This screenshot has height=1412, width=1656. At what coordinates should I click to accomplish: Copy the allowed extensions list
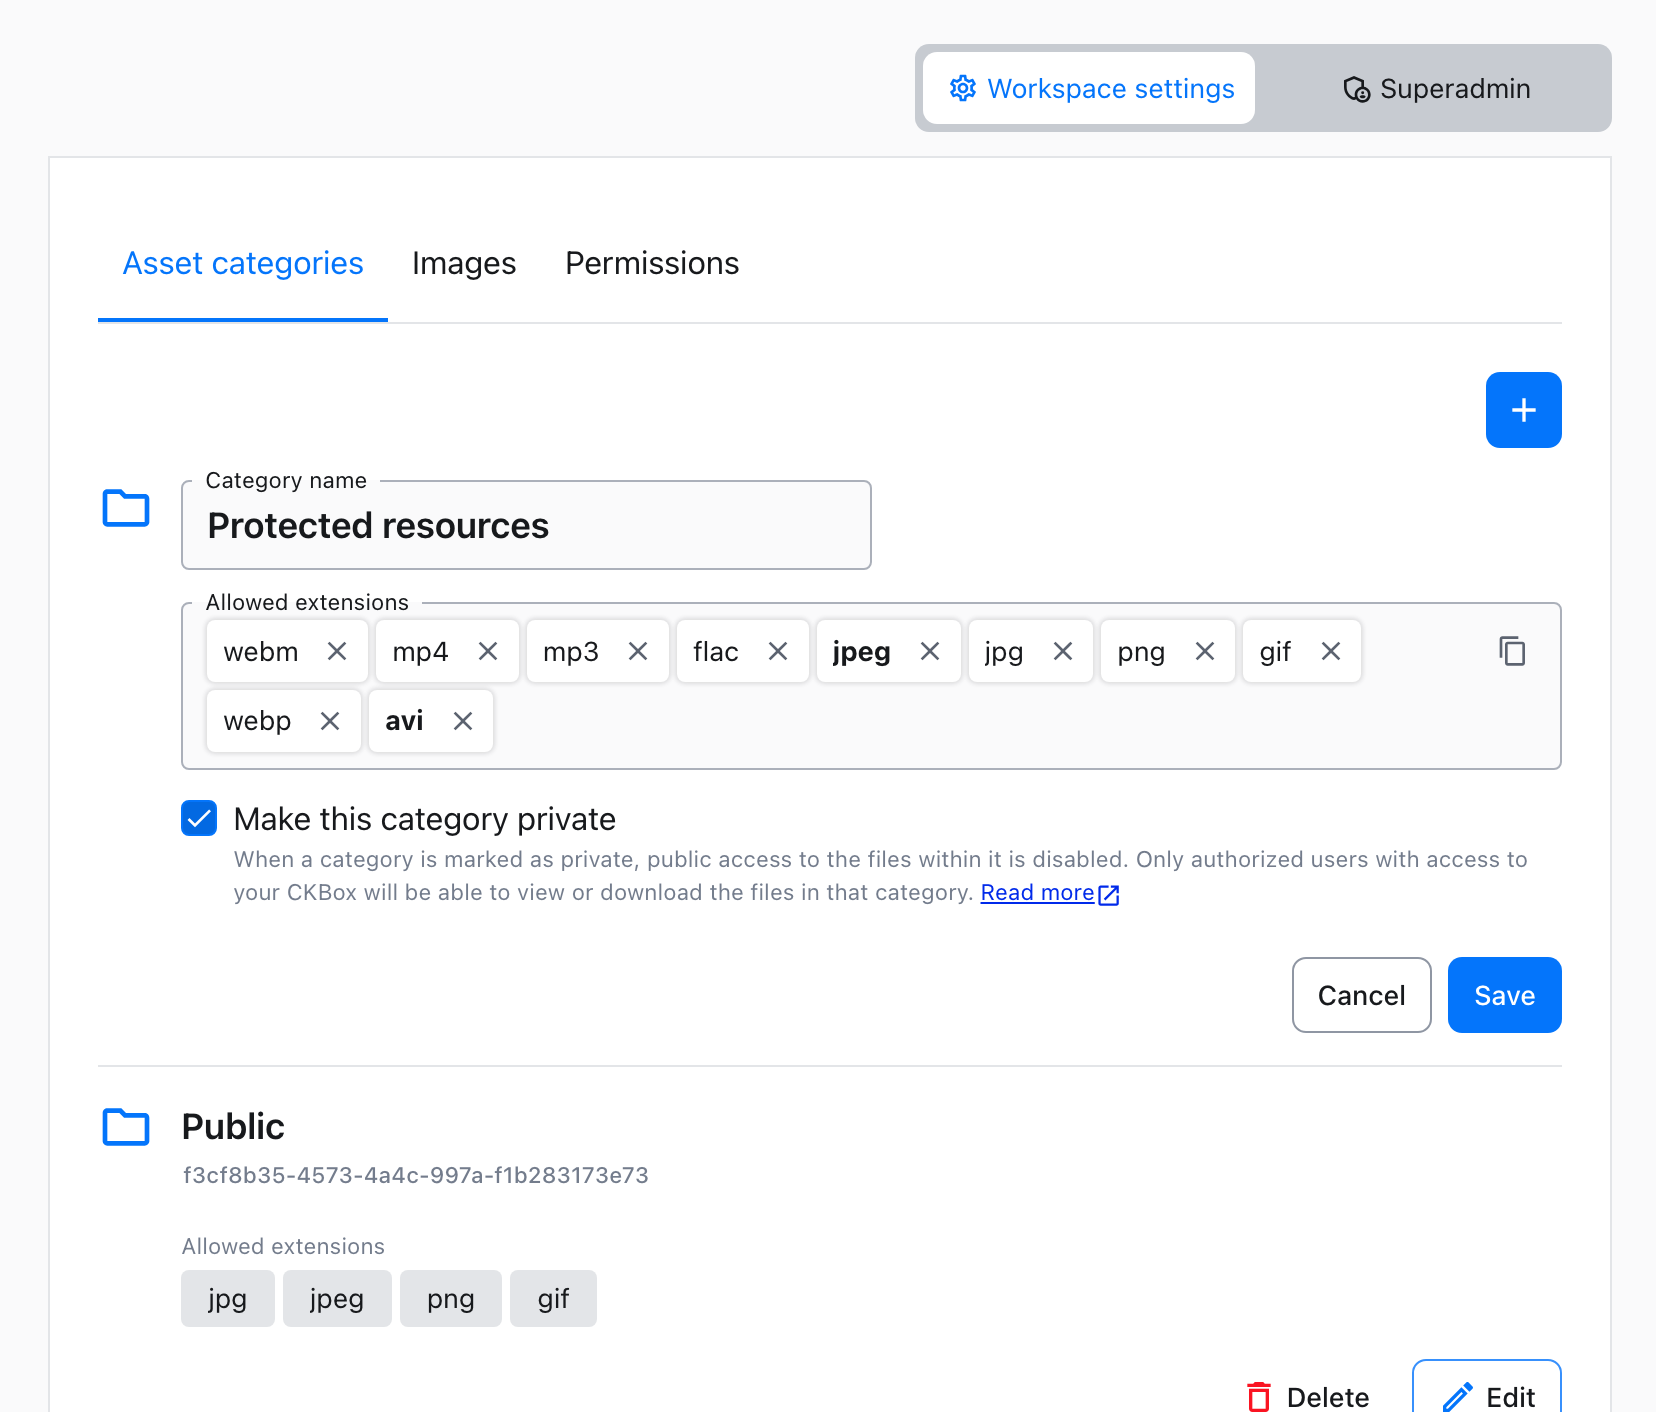point(1513,651)
